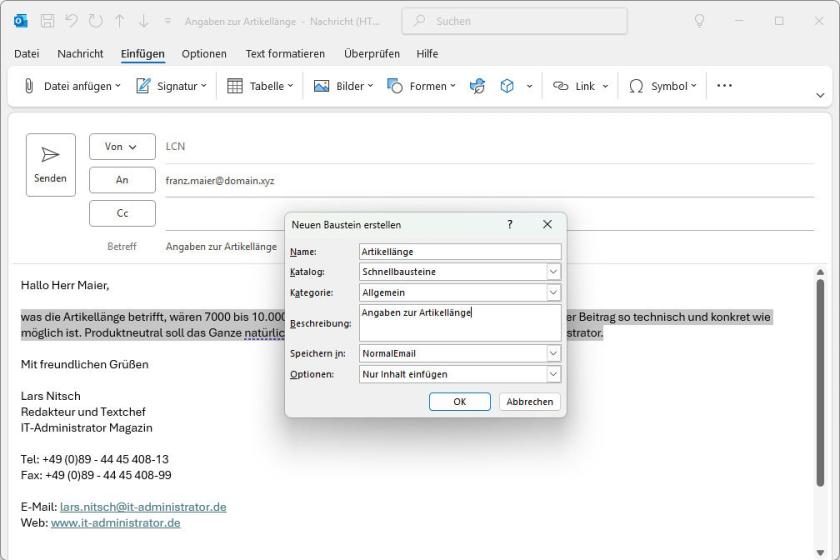Open the Optionen tab
The width and height of the screenshot is (840, 560).
(204, 54)
